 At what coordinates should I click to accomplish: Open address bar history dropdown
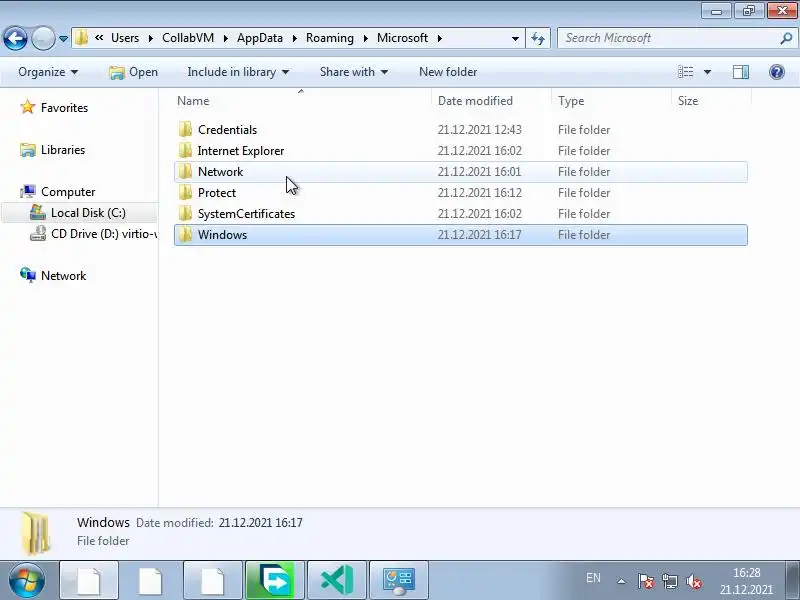[515, 38]
